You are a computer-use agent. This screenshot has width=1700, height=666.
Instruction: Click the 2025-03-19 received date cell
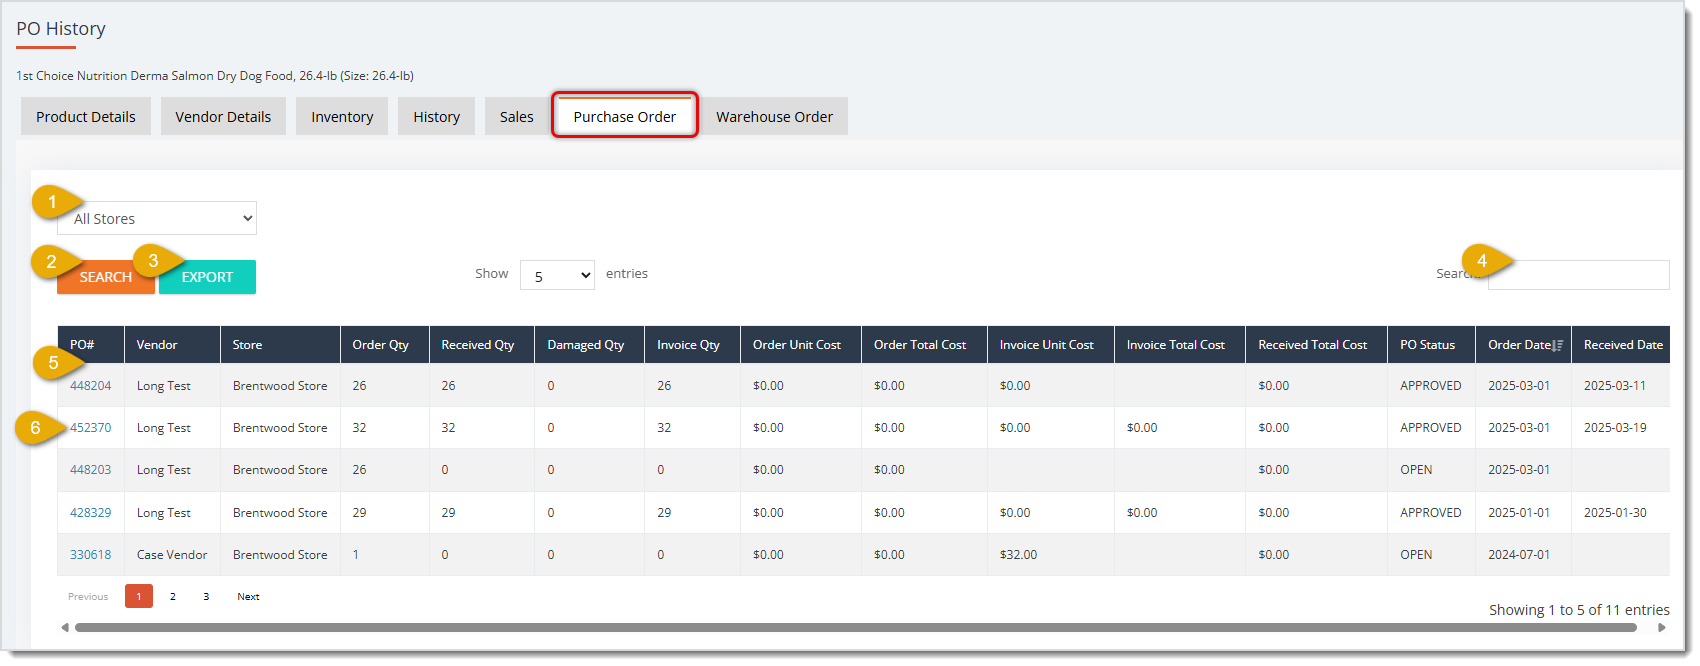1621,428
